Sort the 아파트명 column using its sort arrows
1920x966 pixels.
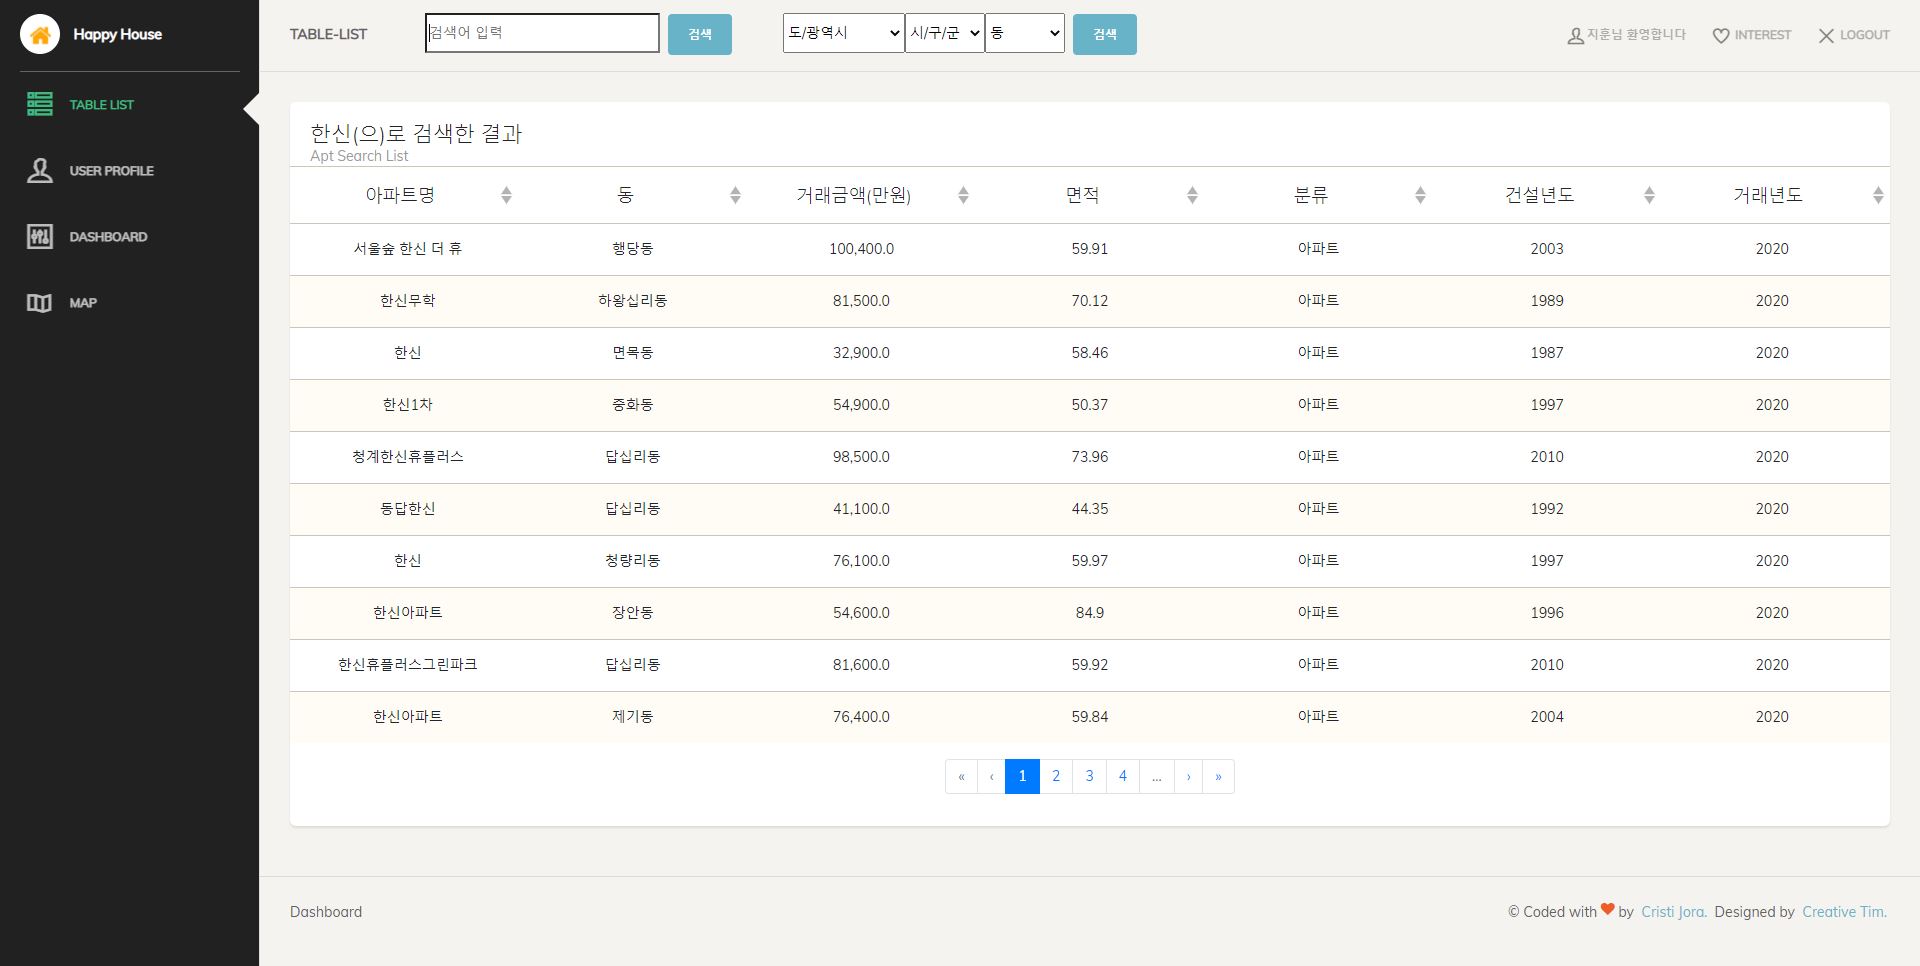coord(508,195)
